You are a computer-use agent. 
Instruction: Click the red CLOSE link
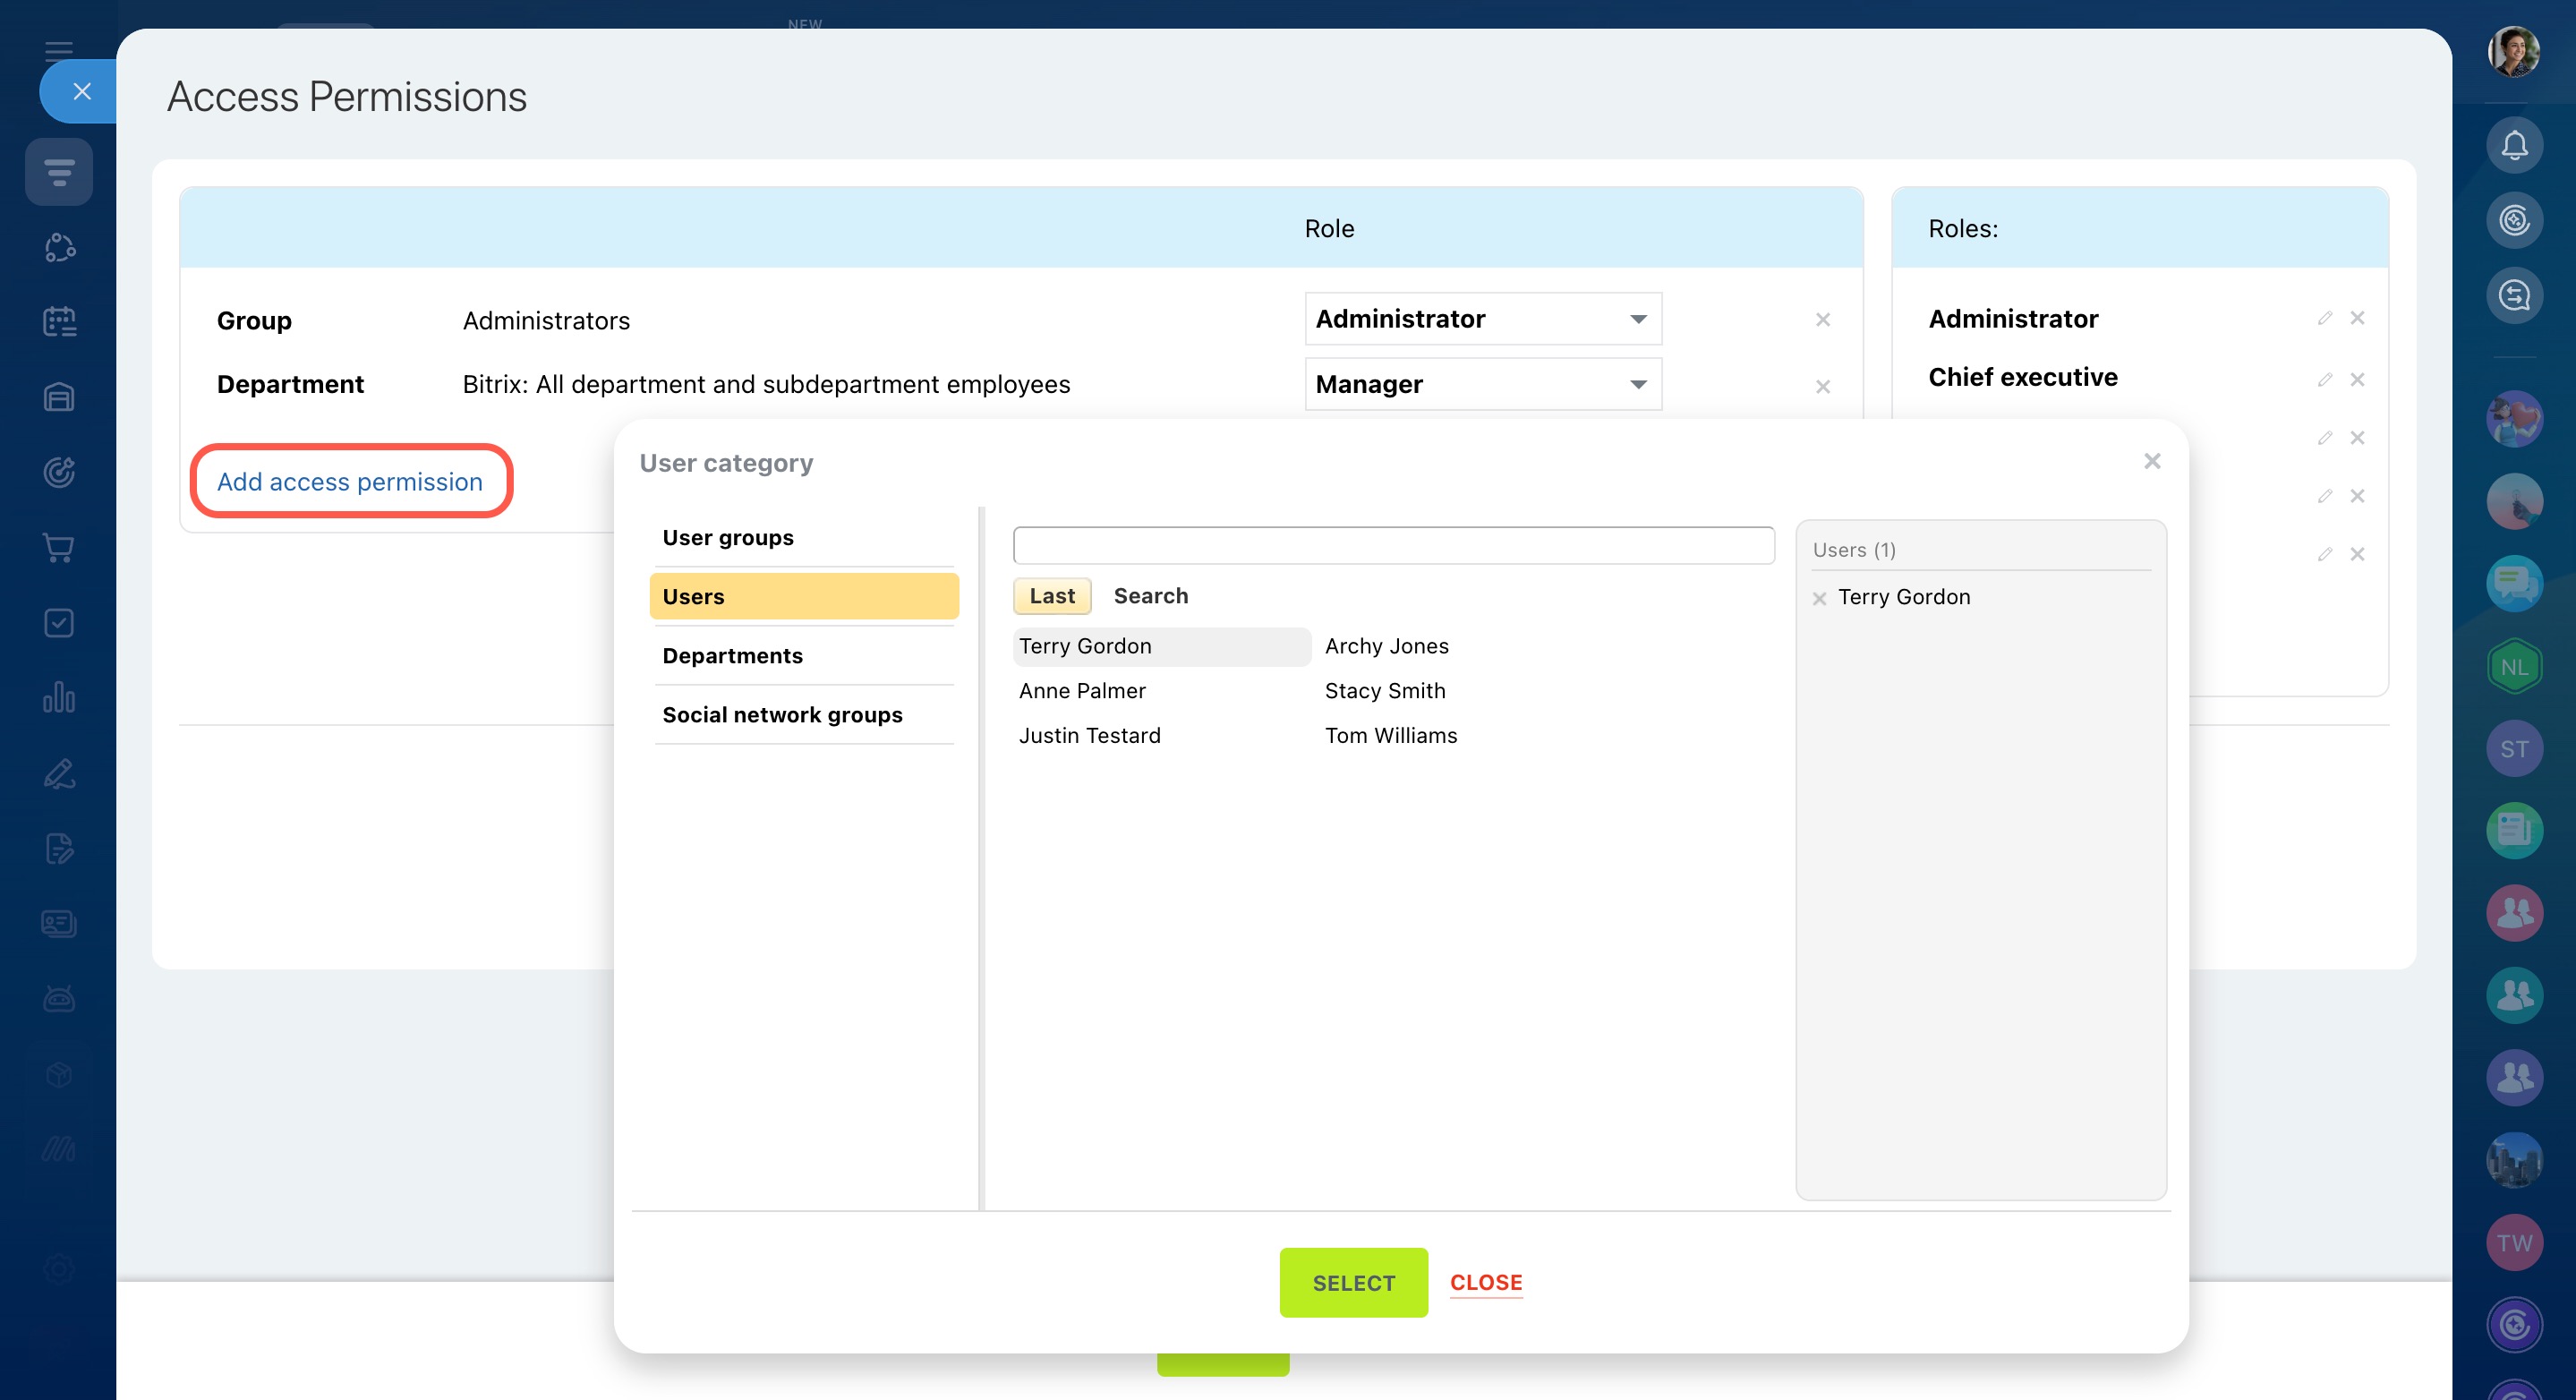[1485, 1282]
